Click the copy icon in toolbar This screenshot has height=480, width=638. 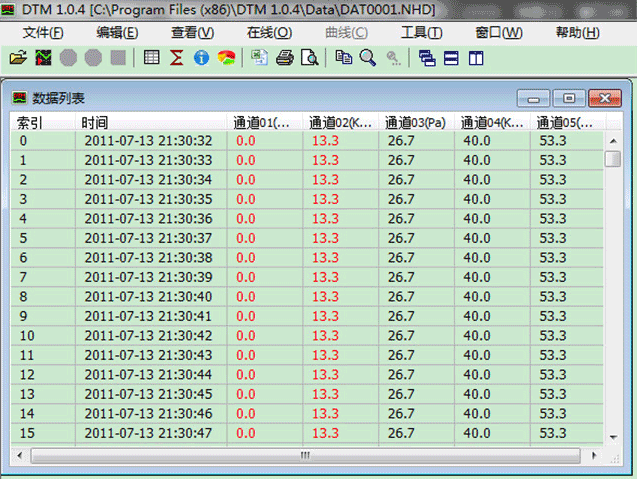344,58
